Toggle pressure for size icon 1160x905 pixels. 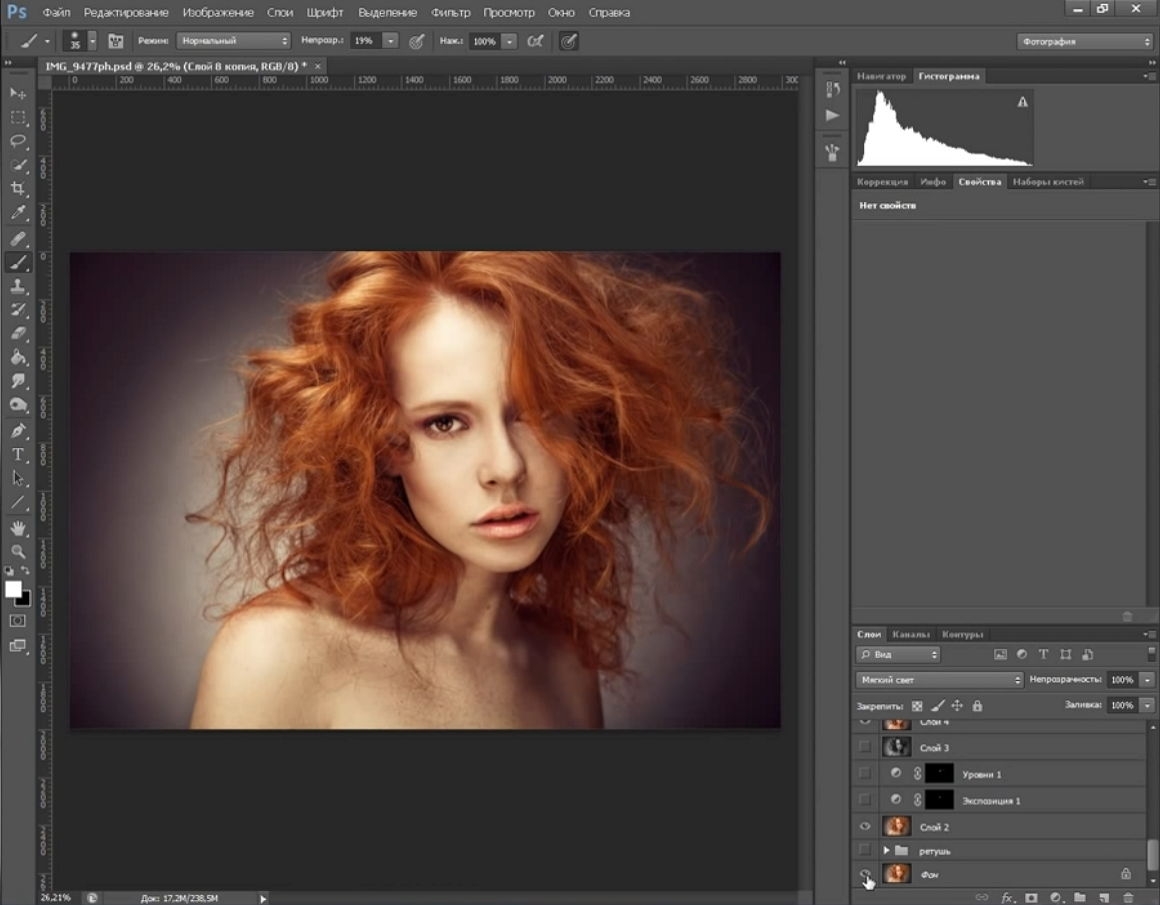(x=568, y=41)
